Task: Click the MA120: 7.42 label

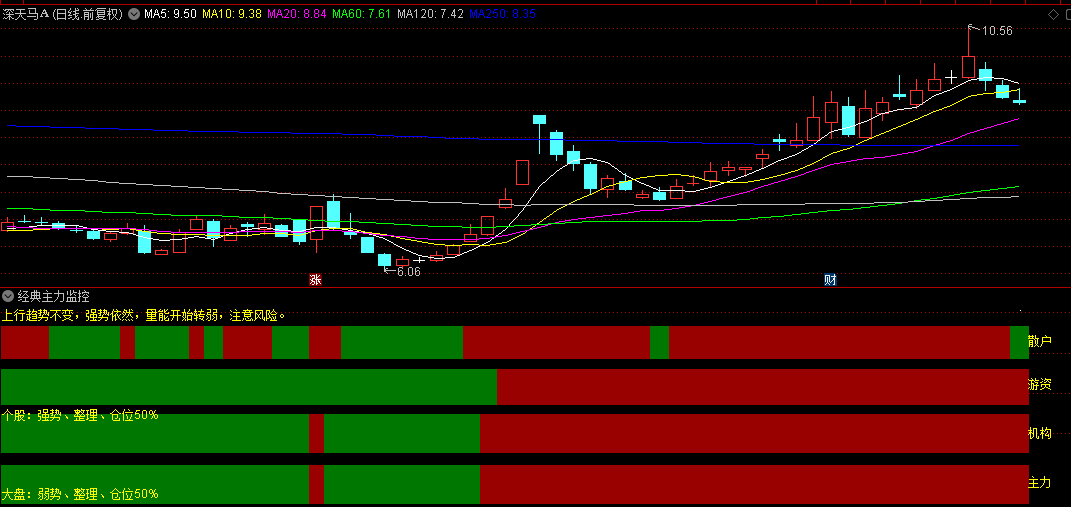Action: pos(430,14)
